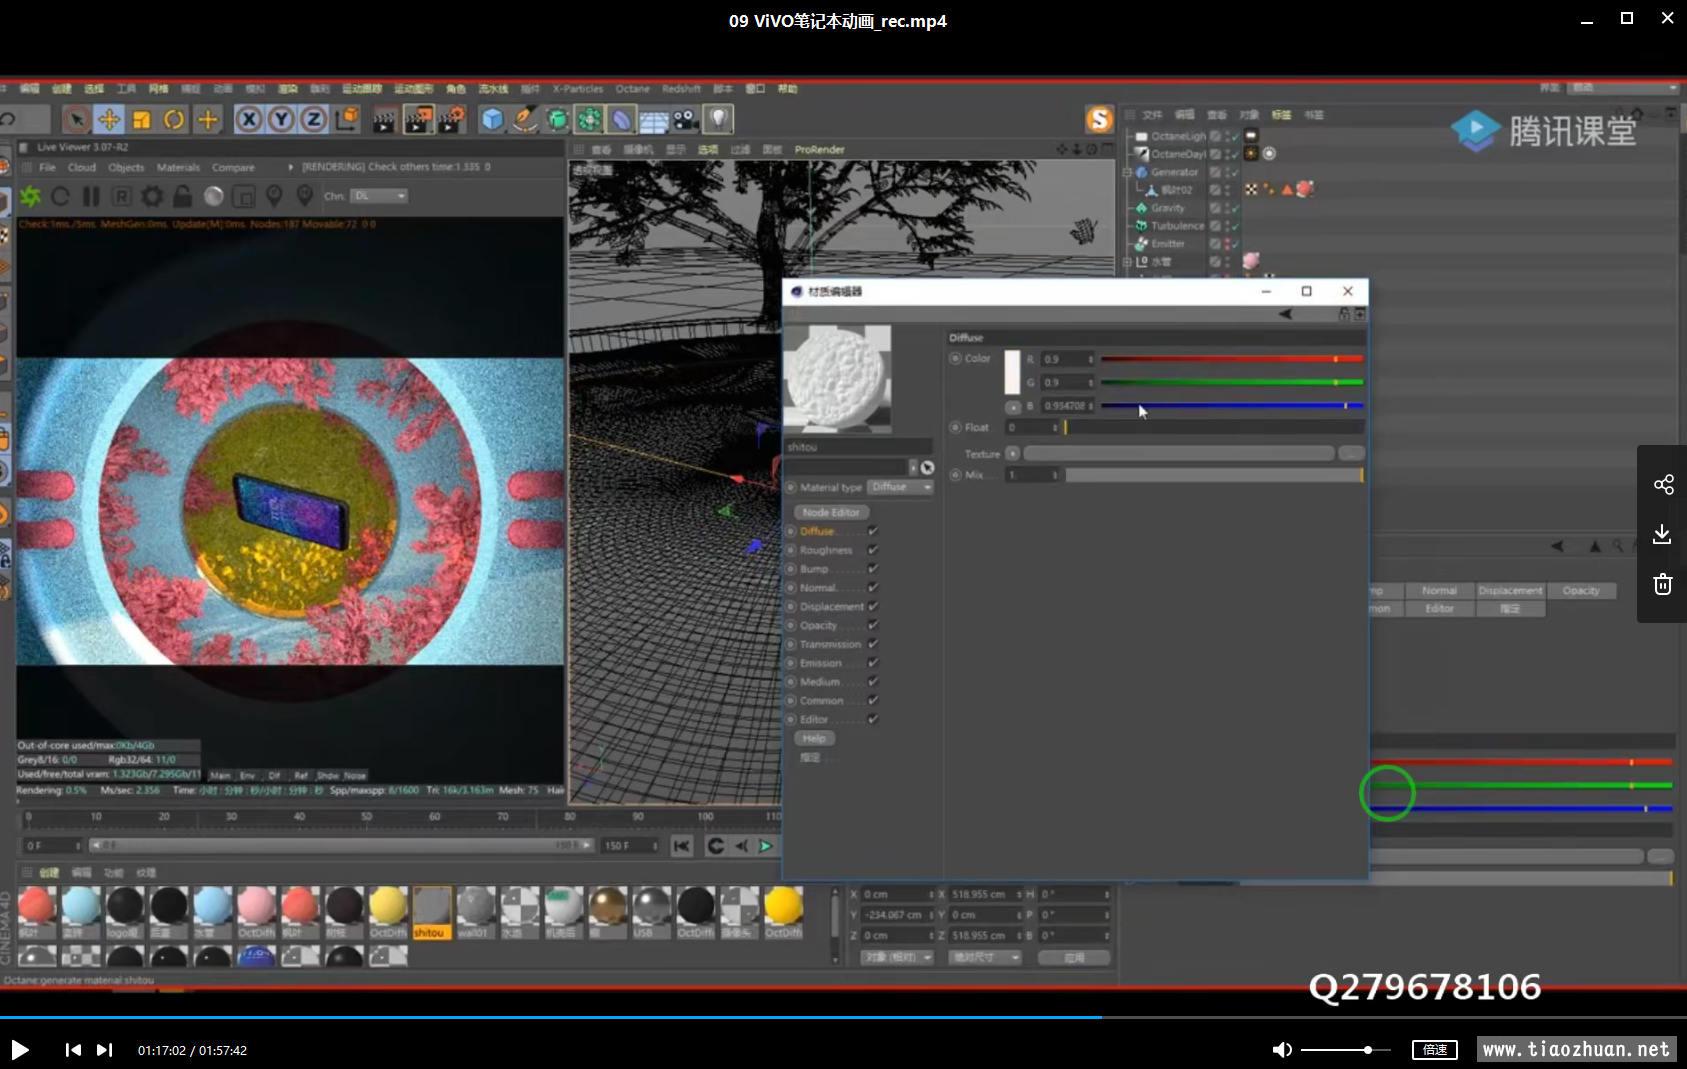Image resolution: width=1687 pixels, height=1069 pixels.
Task: Click the 150 F end frame field
Action: pyautogui.click(x=630, y=846)
